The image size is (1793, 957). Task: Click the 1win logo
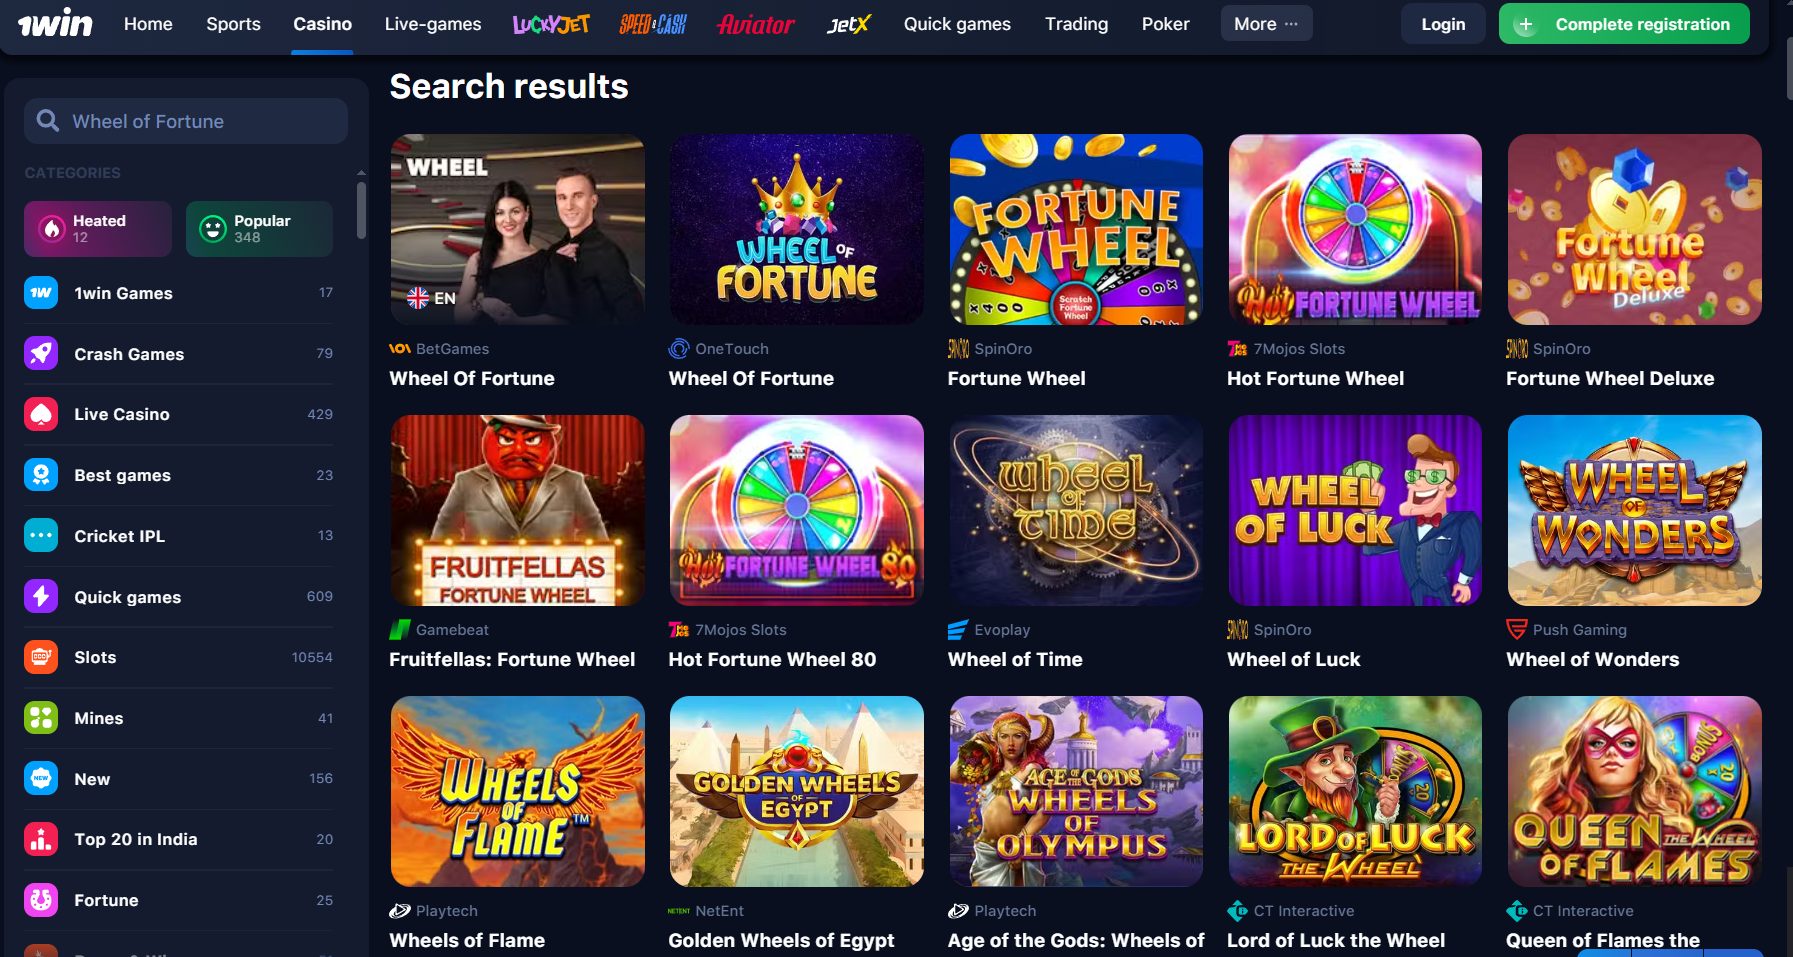tap(55, 23)
